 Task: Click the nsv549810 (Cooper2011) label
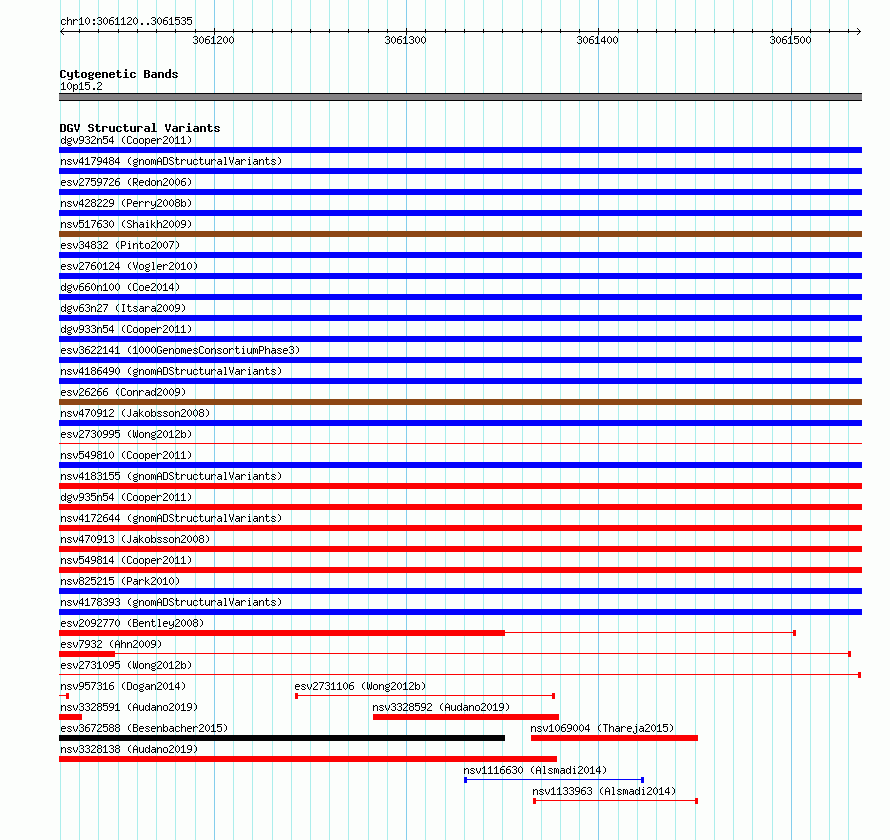[126, 455]
